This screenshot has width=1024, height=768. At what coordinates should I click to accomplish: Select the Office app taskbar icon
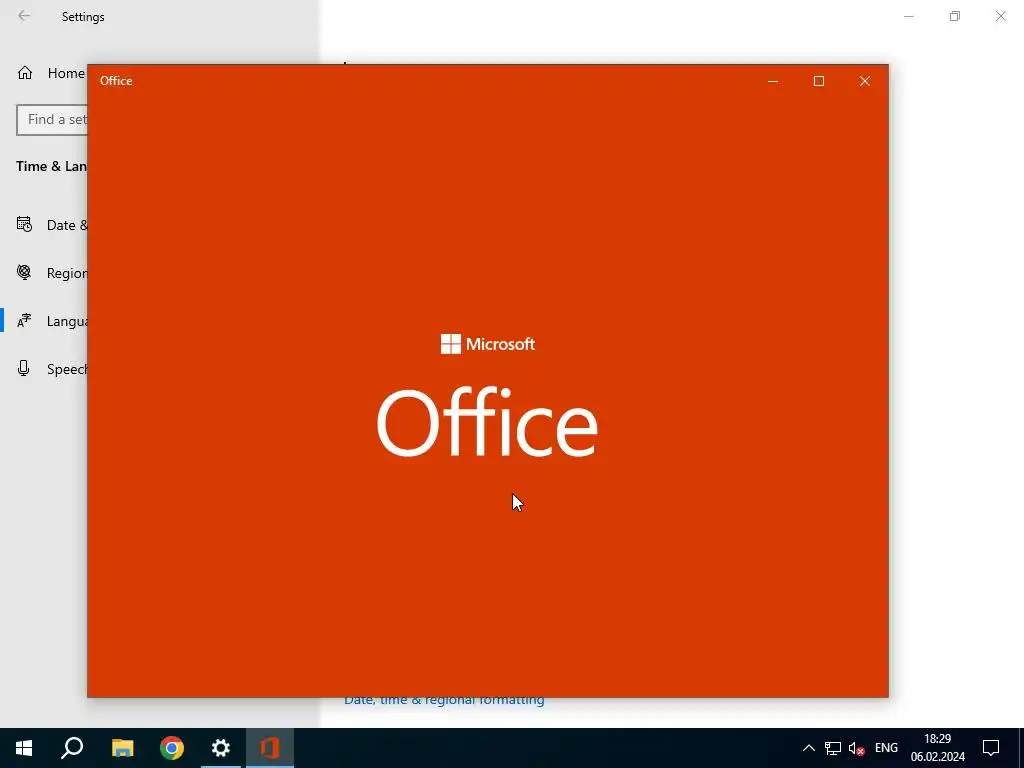click(x=270, y=748)
